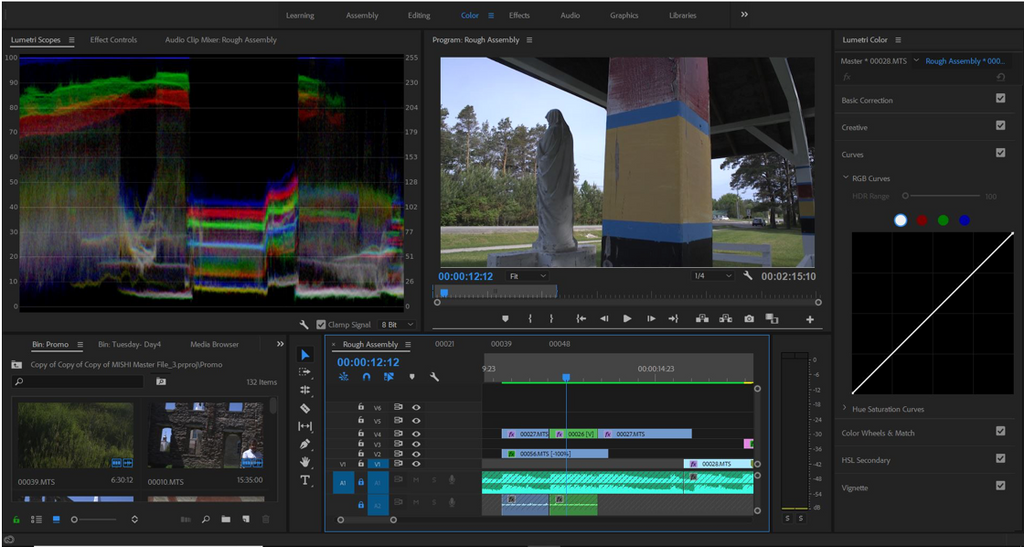1024x547 pixels.
Task: Toggle insert sequences as nests button
Action: click(x=344, y=377)
